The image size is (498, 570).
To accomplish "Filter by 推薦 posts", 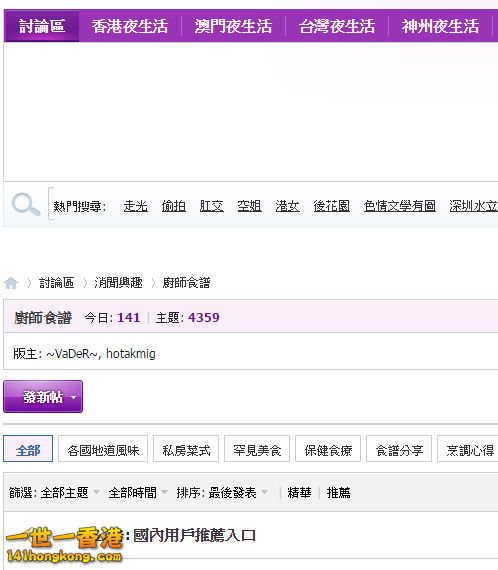I will (x=338, y=493).
